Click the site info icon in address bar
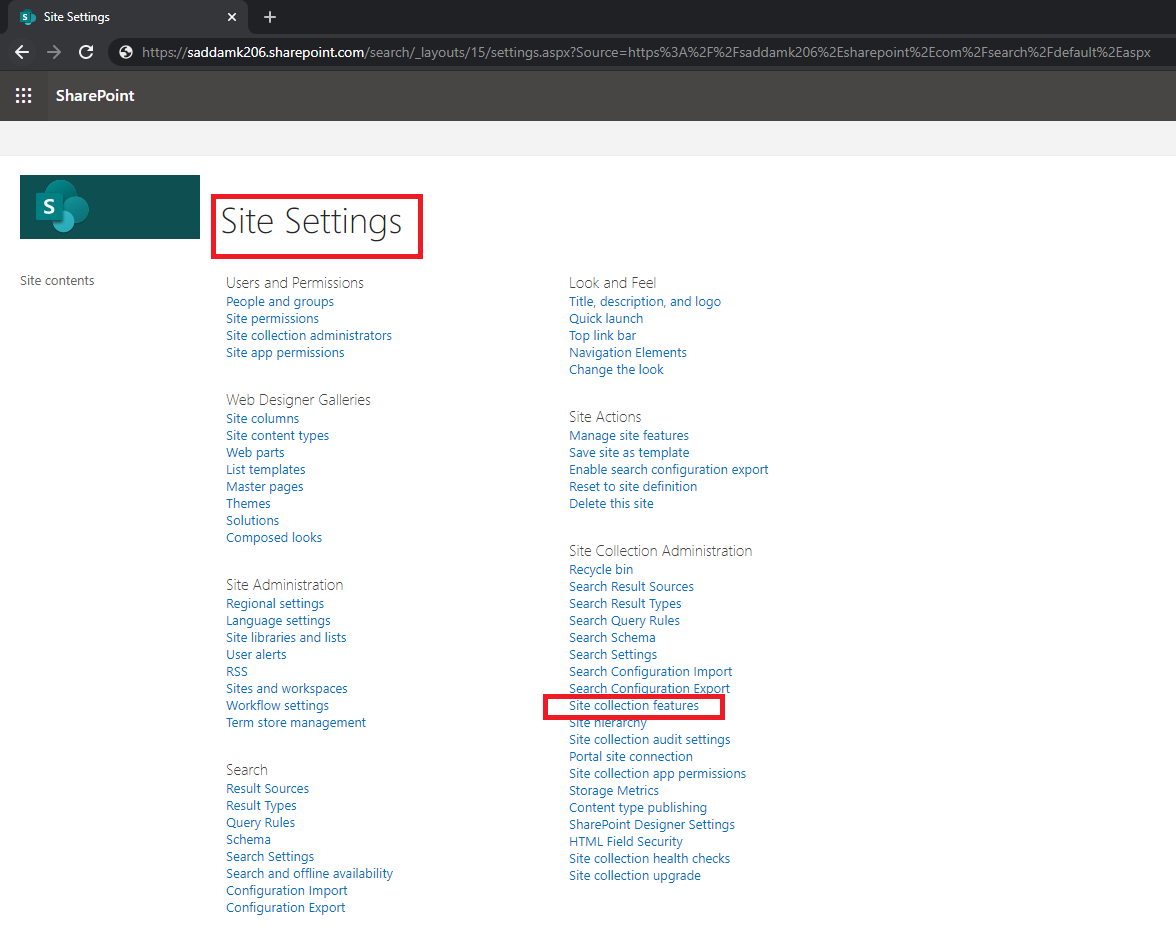The height and width of the screenshot is (931, 1176). 126,52
